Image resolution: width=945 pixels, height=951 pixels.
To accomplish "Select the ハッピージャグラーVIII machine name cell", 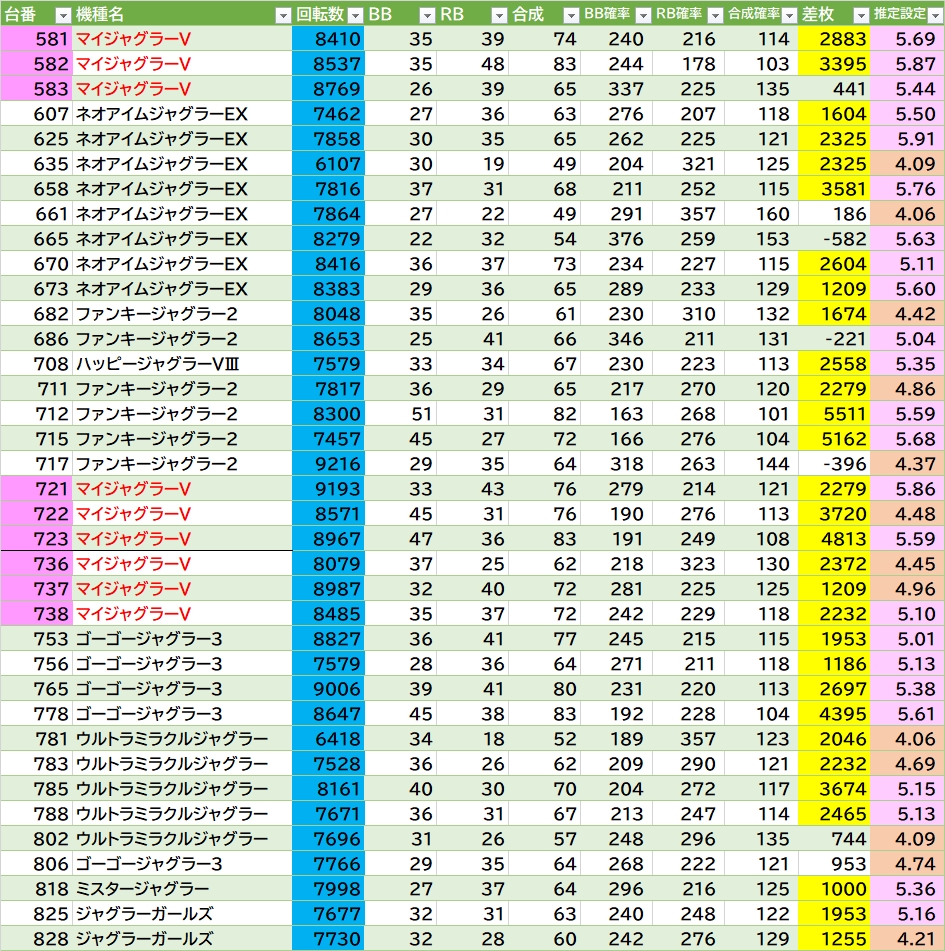I will point(182,364).
